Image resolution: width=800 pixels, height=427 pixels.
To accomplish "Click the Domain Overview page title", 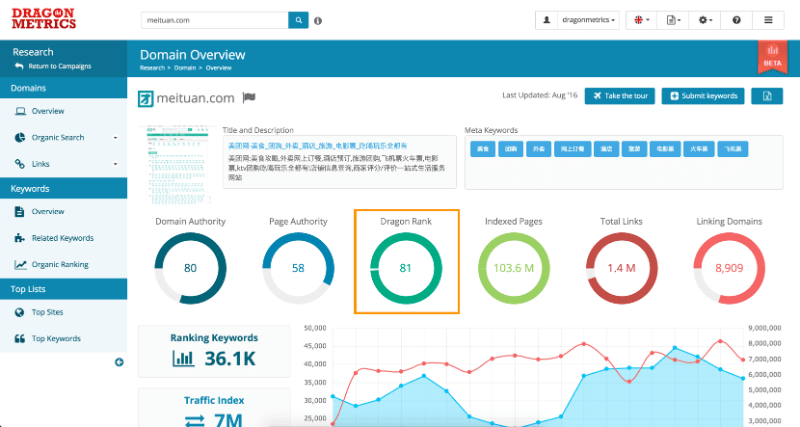I will 192,55.
